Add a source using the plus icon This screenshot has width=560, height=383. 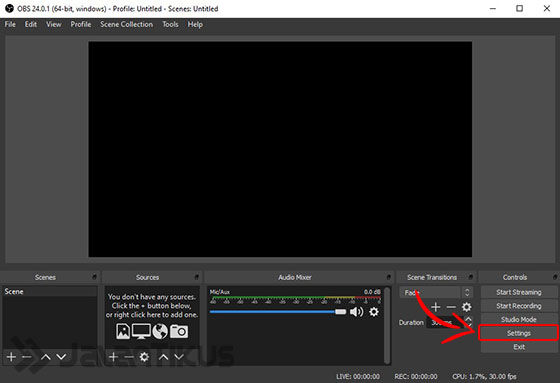(113, 357)
